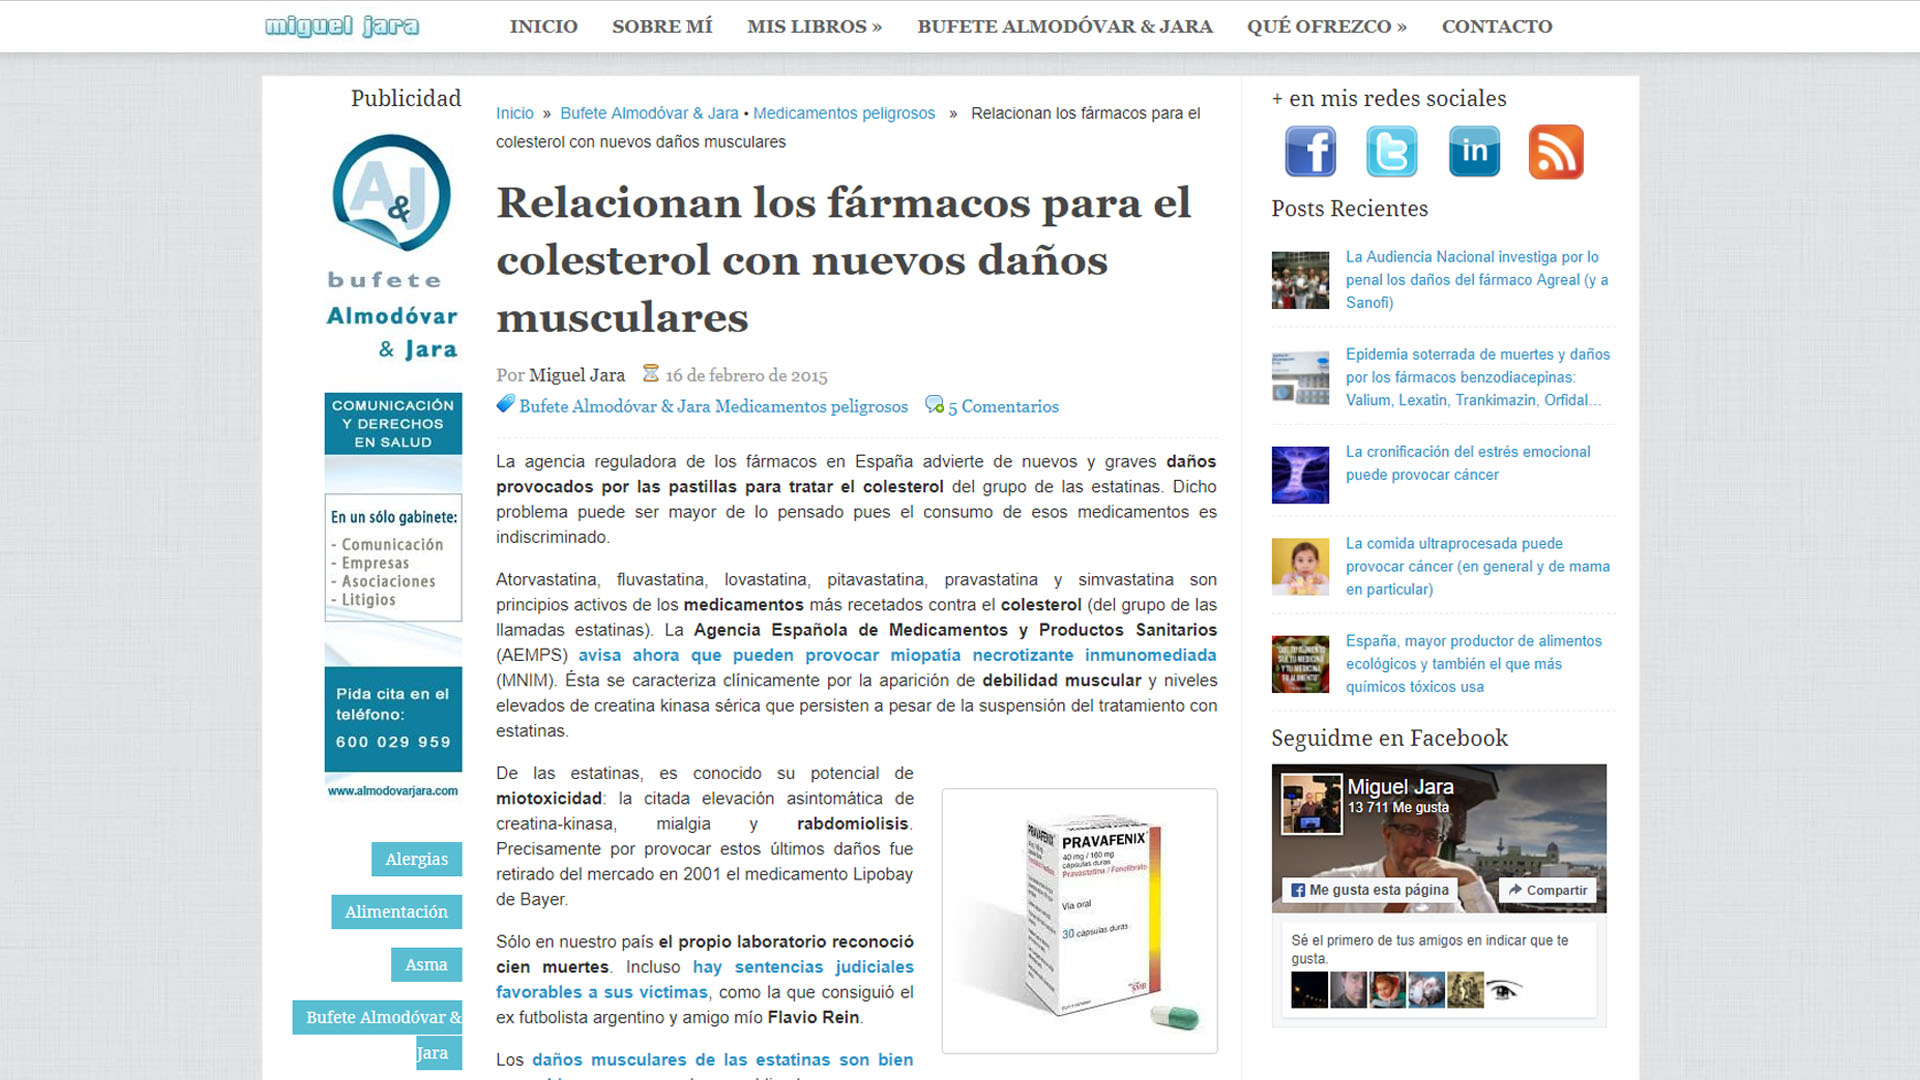Open the LinkedIn social icon

coord(1474,152)
